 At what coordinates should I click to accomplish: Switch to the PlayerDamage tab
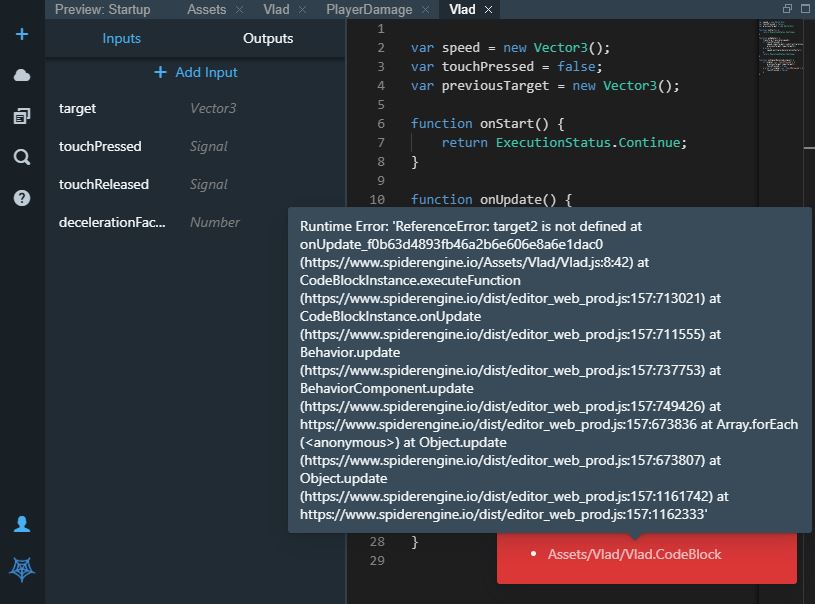click(368, 10)
